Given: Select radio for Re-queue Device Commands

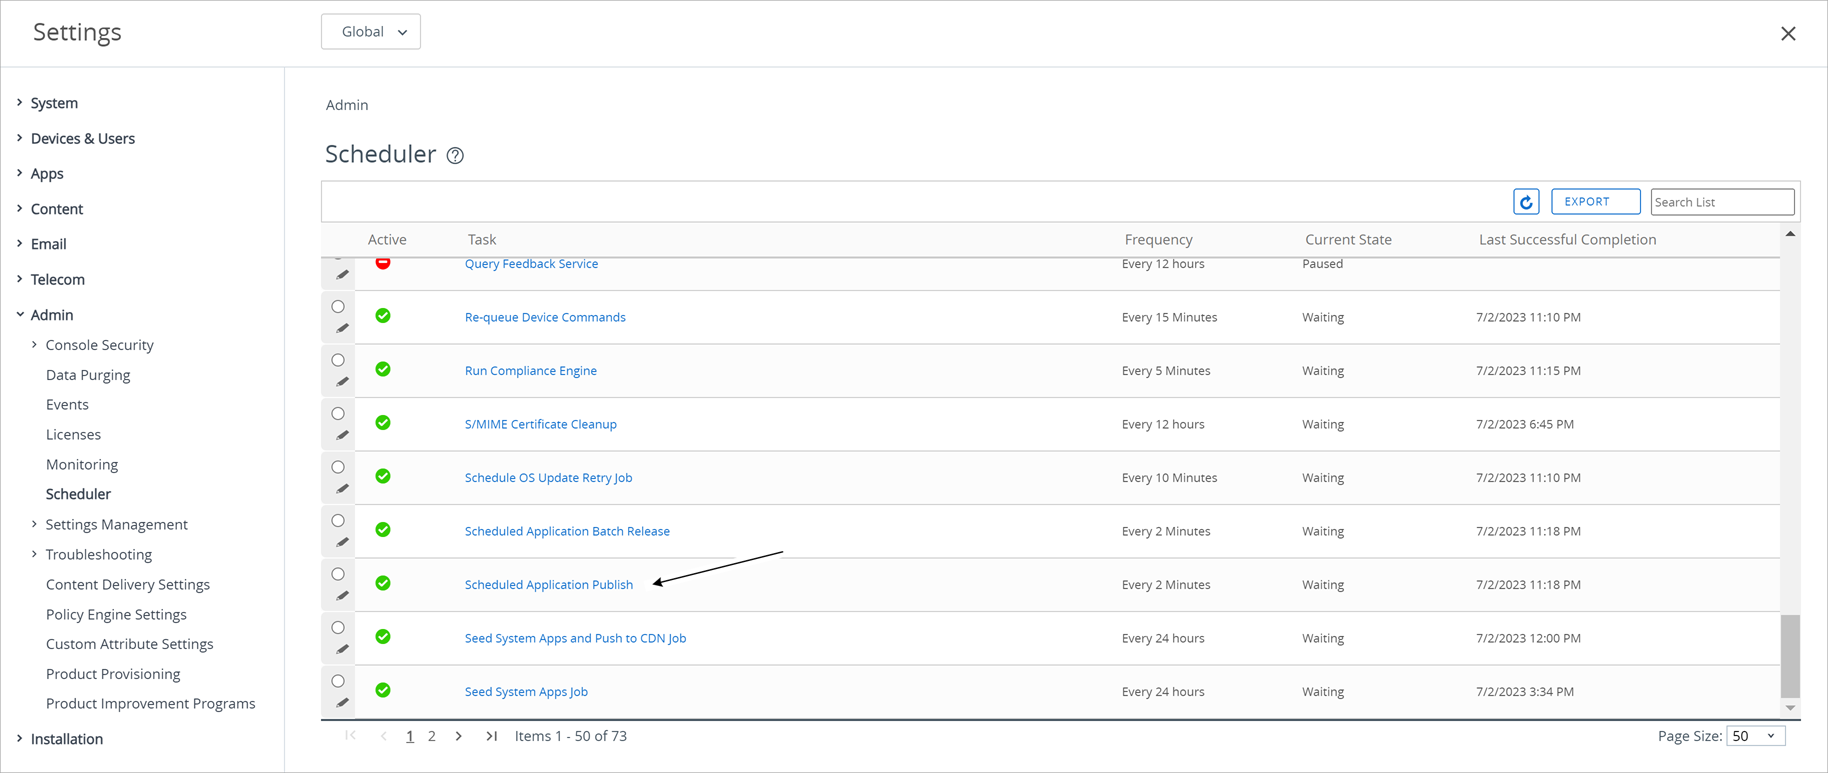Looking at the screenshot, I should point(338,307).
